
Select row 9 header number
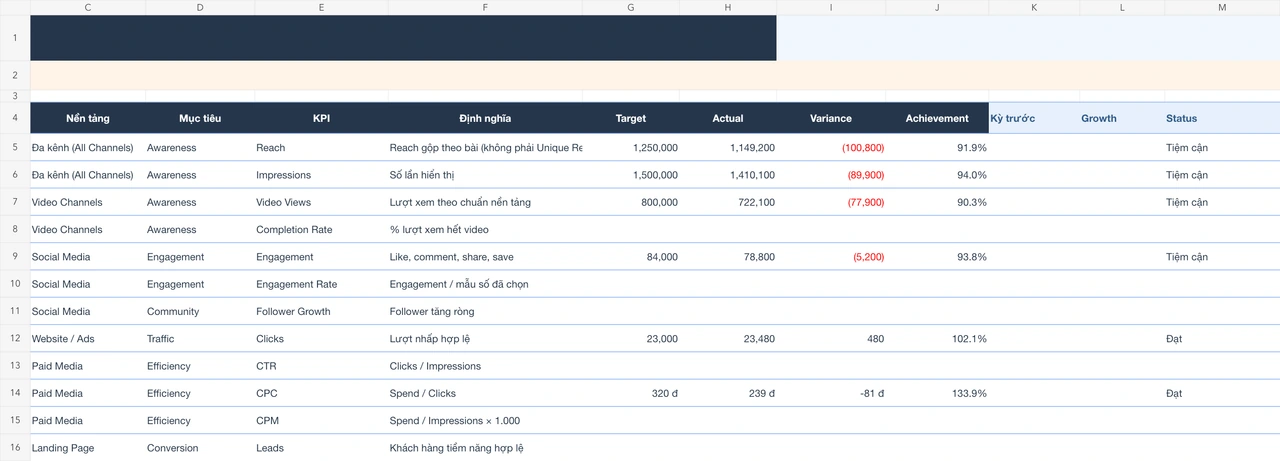tap(15, 257)
